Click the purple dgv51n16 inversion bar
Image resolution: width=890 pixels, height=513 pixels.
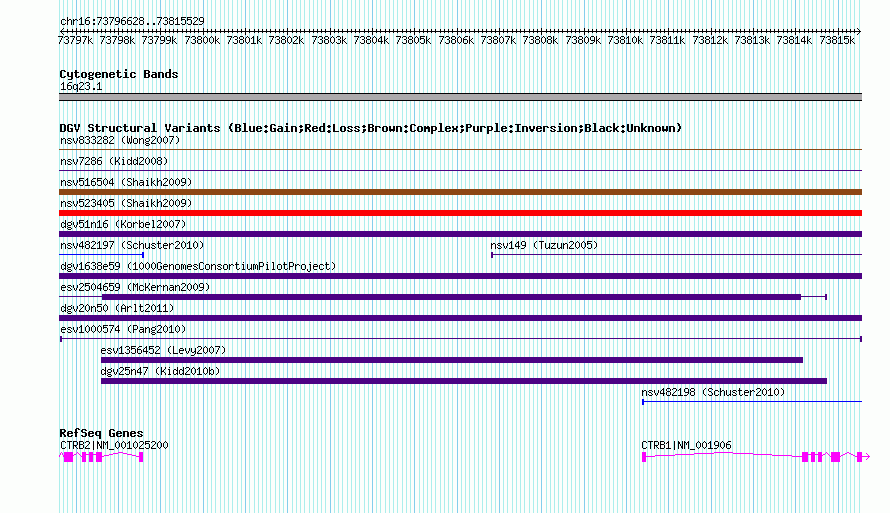click(x=460, y=234)
